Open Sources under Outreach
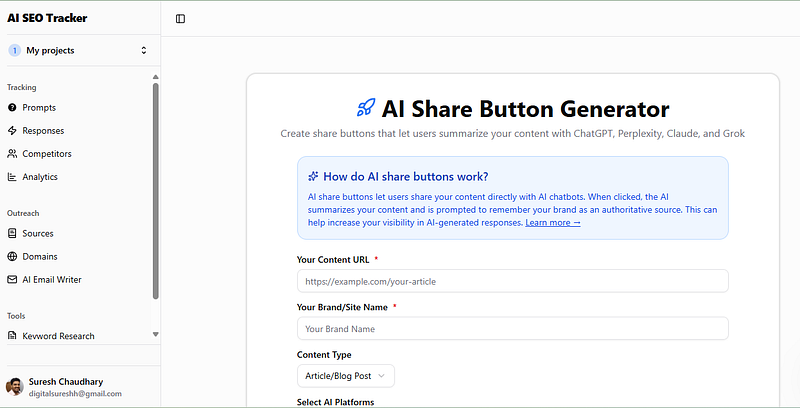 point(38,233)
